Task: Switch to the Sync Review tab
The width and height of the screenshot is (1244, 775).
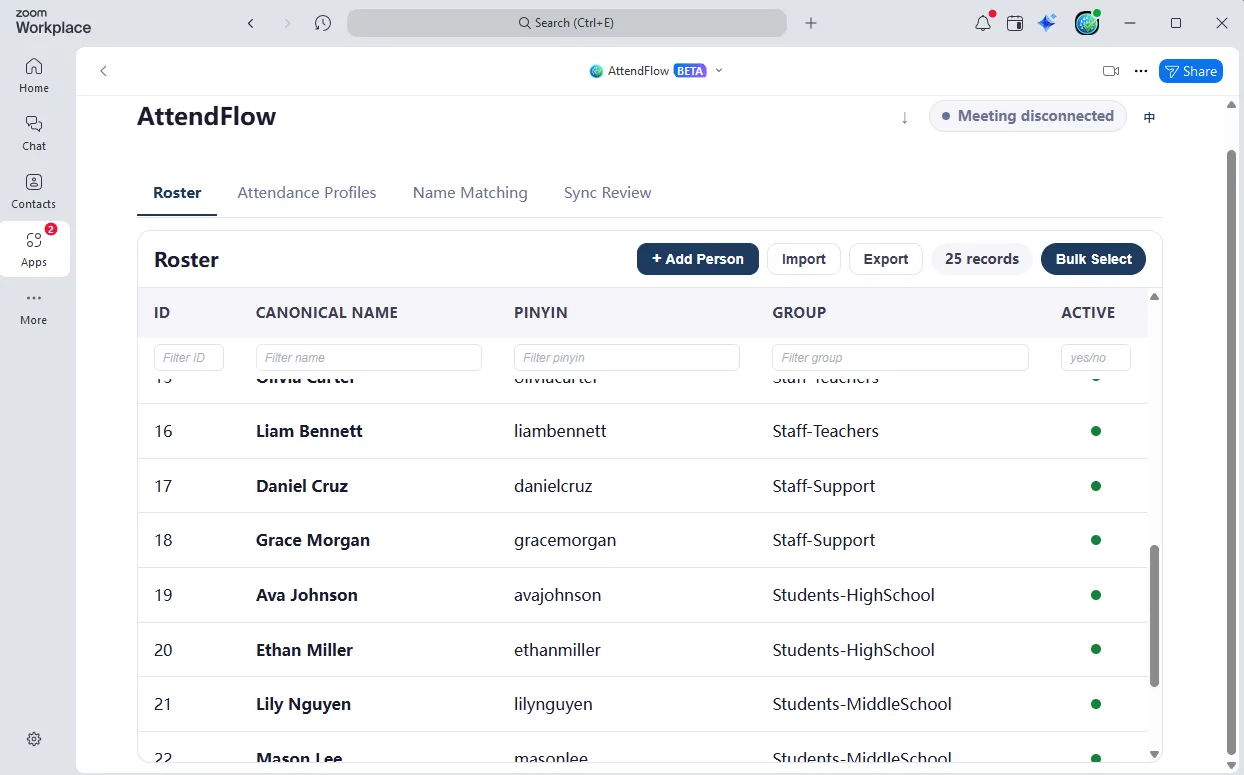Action: [x=607, y=192]
